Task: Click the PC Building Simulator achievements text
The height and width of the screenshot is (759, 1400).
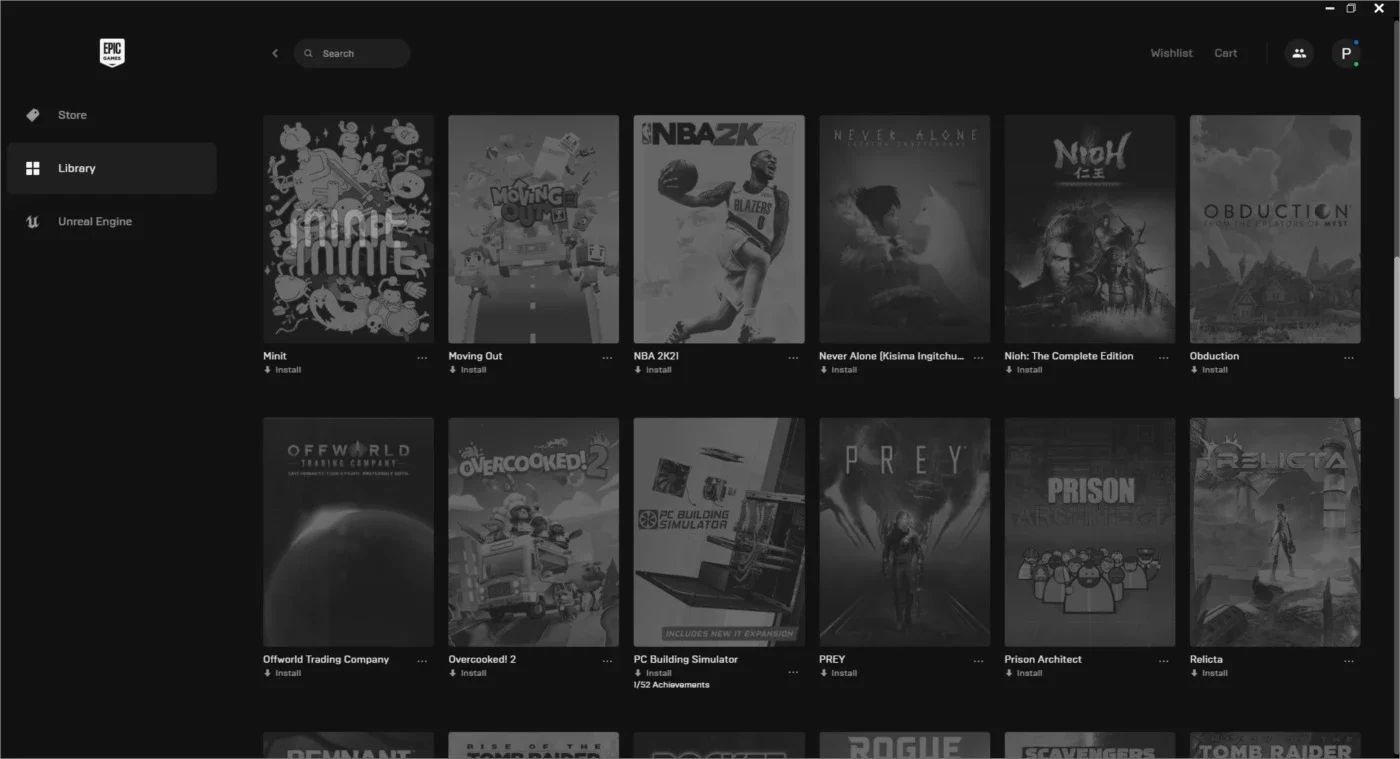Action: [672, 685]
